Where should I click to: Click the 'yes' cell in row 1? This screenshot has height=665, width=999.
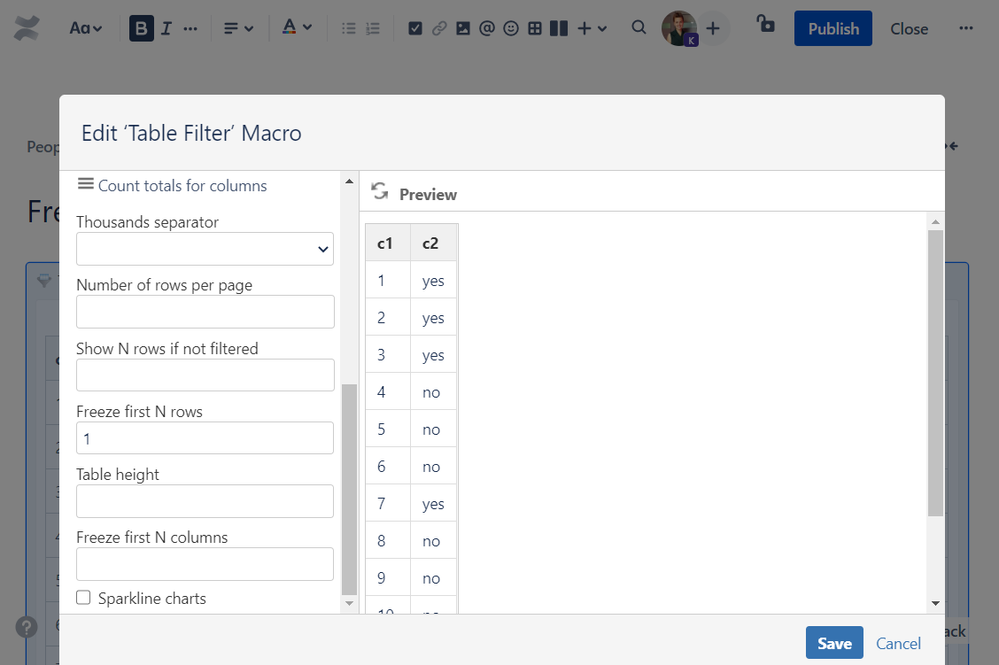(433, 281)
